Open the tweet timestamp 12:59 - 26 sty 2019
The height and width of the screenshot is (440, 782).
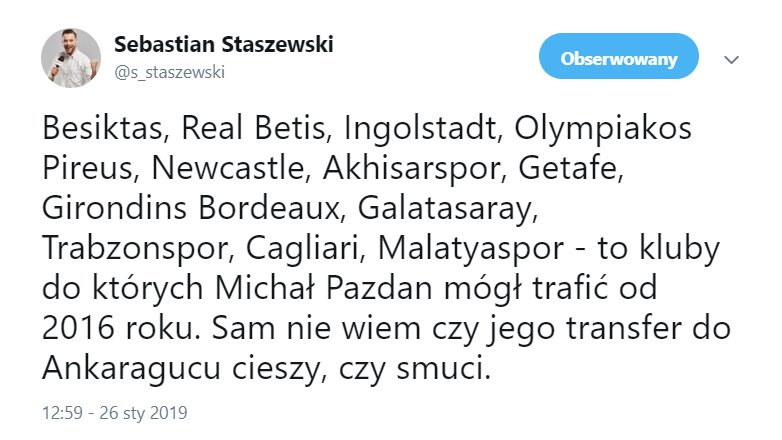[115, 412]
